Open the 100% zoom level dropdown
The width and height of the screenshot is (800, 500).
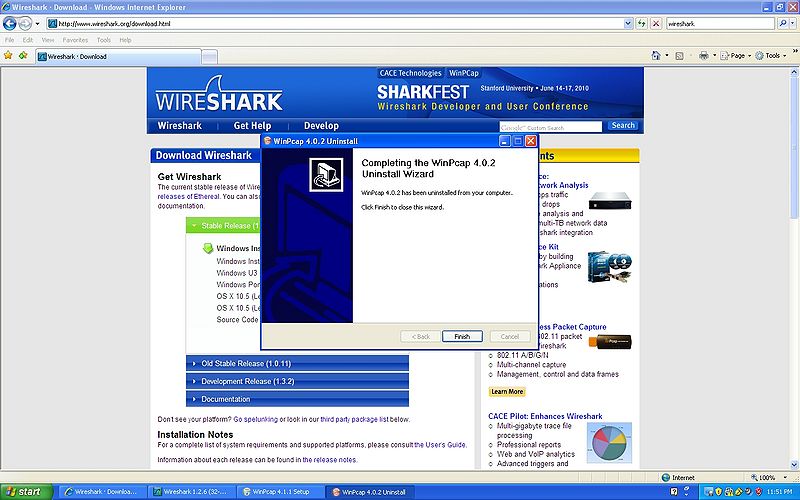click(785, 478)
